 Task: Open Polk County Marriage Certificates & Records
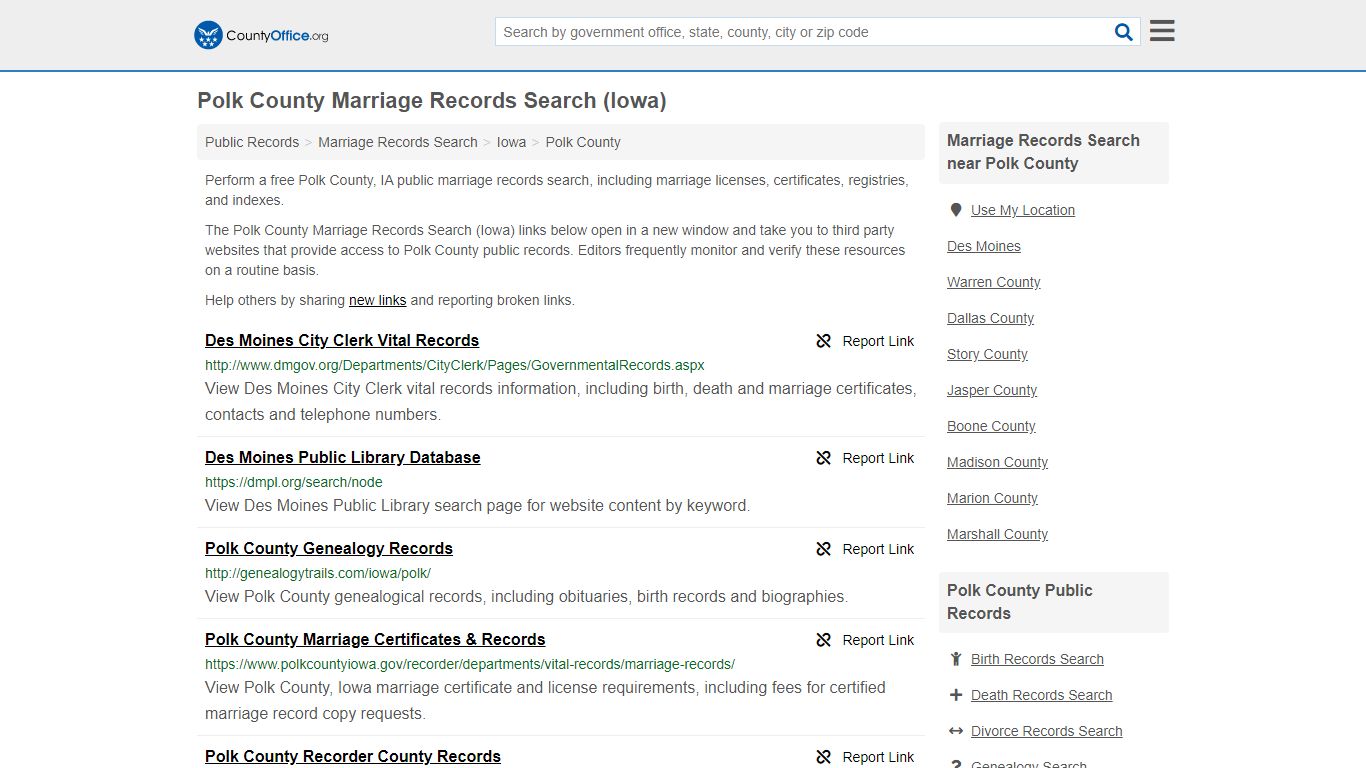pos(375,639)
